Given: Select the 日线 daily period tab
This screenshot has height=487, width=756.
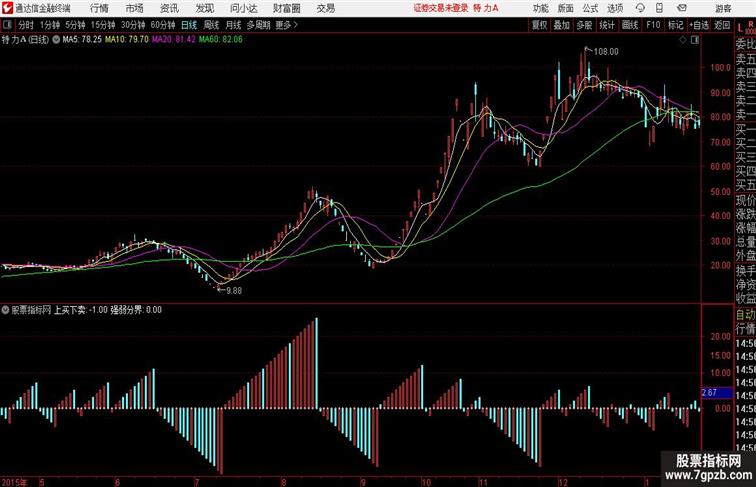Looking at the screenshot, I should [x=189, y=25].
